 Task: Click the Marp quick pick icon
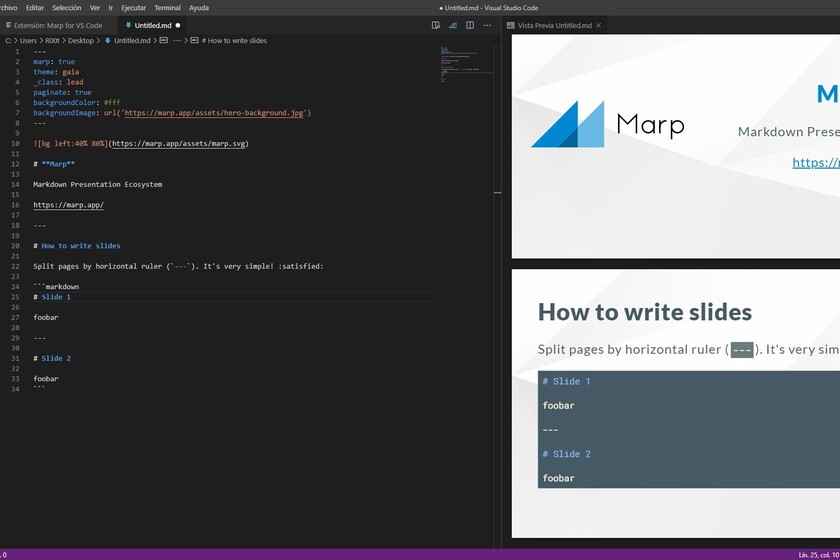(x=453, y=25)
